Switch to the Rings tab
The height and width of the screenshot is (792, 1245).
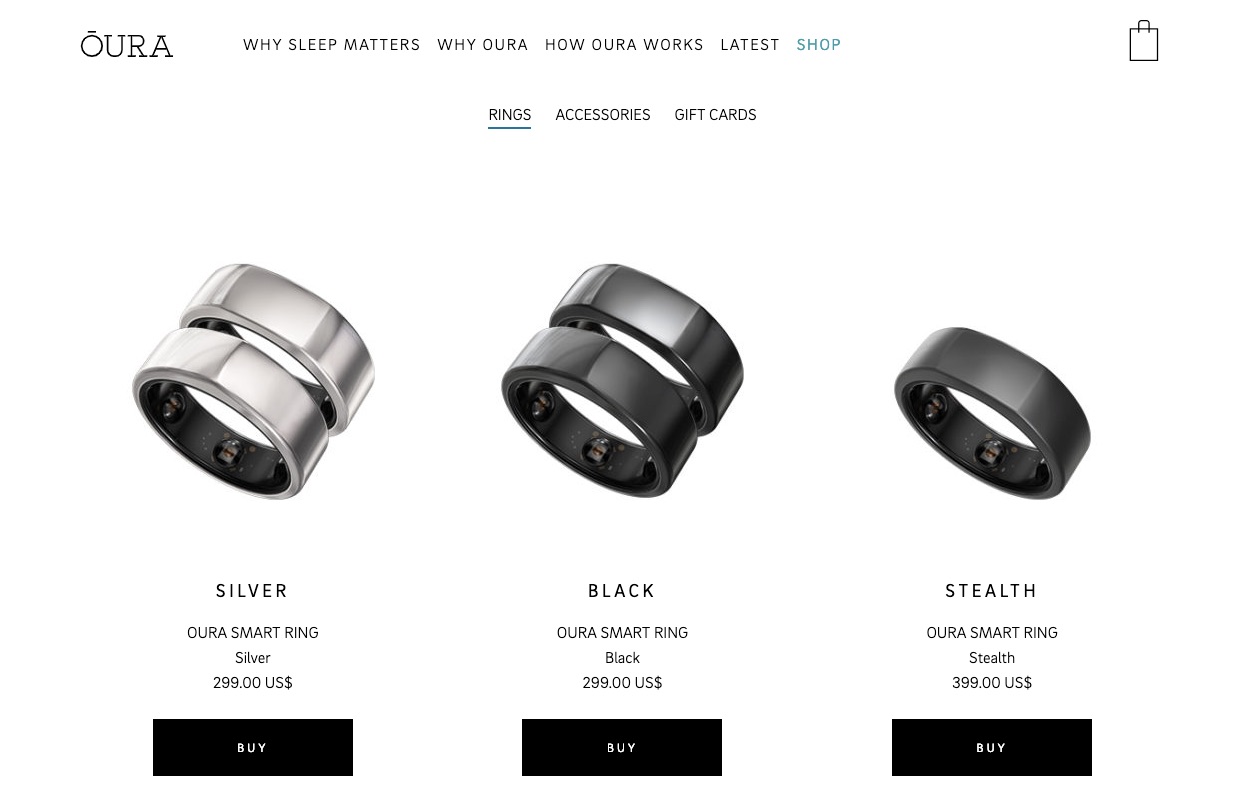pos(510,115)
